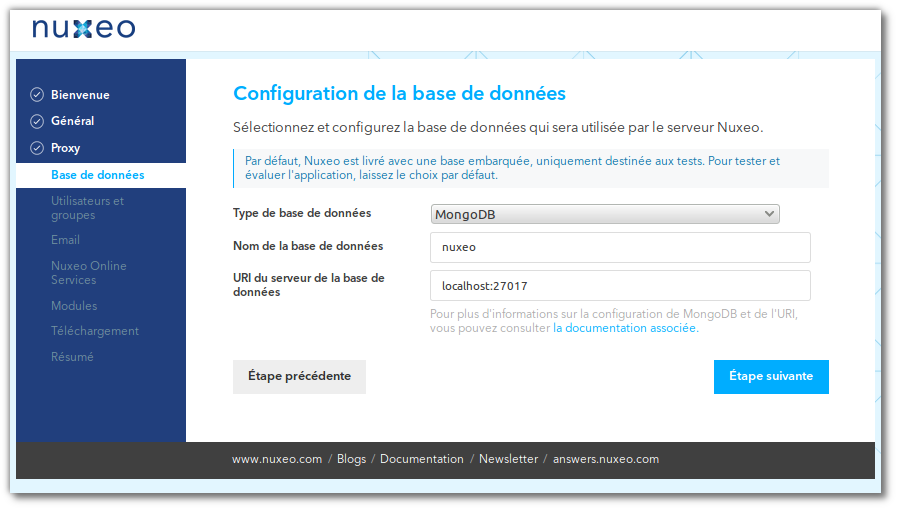897x509 pixels.
Task: Open the la documentation associée link
Action: pos(625,328)
